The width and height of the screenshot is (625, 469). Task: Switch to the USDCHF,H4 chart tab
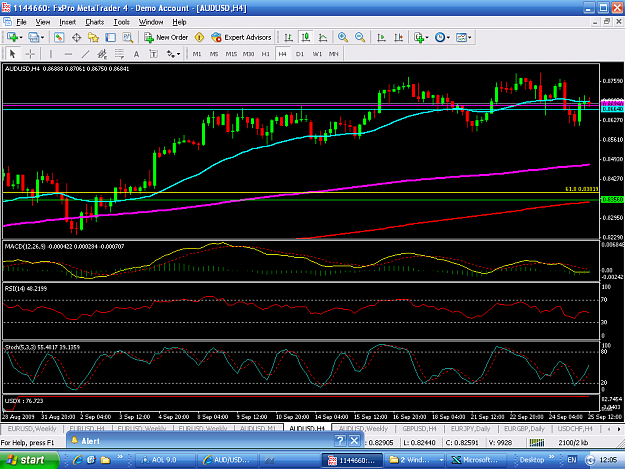(575, 429)
